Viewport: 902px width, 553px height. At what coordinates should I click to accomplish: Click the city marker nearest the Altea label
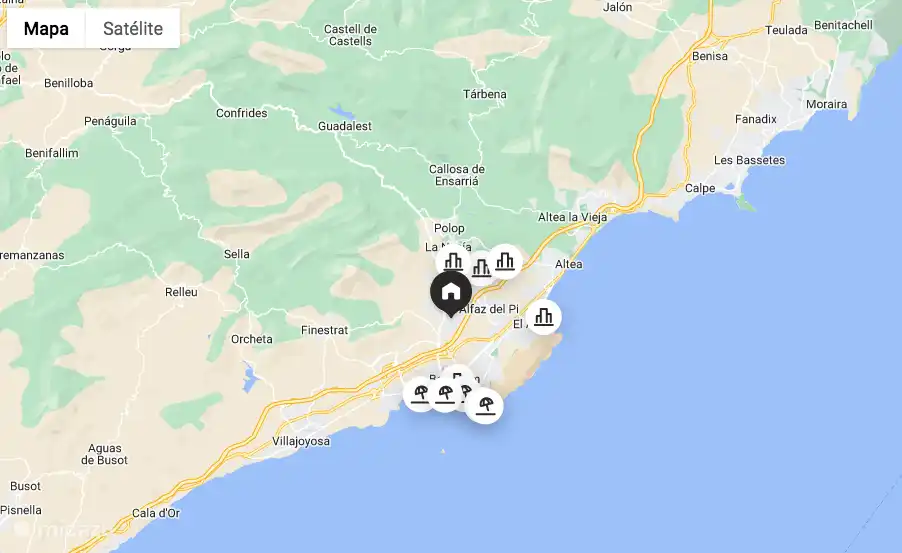tap(505, 261)
